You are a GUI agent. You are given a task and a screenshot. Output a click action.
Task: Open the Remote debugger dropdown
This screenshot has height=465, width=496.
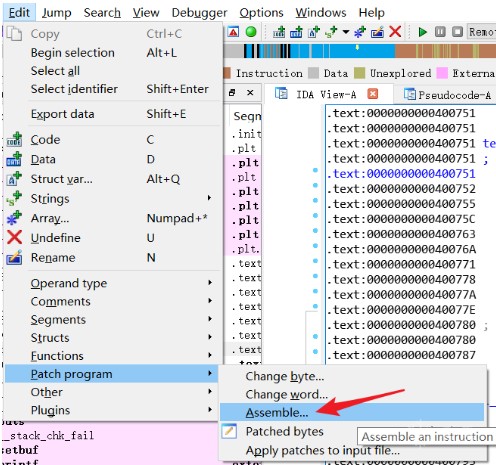(x=481, y=32)
